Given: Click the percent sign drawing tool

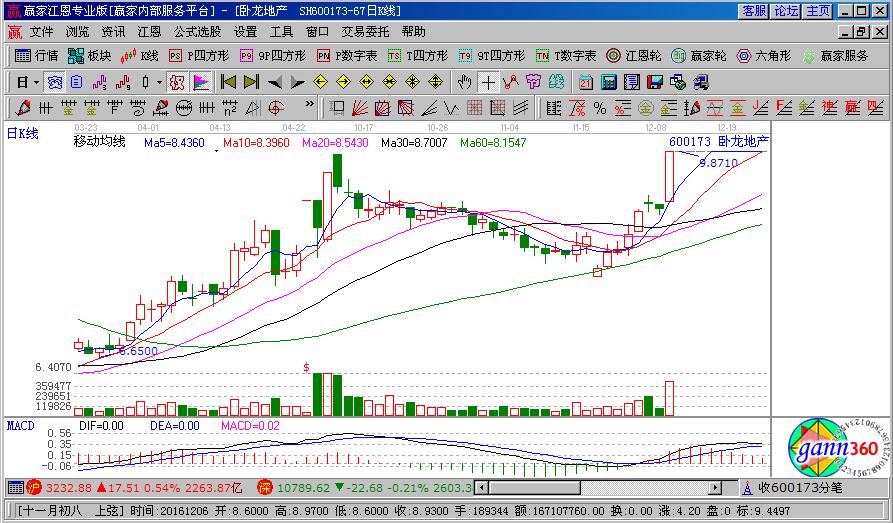Looking at the screenshot, I should [600, 108].
